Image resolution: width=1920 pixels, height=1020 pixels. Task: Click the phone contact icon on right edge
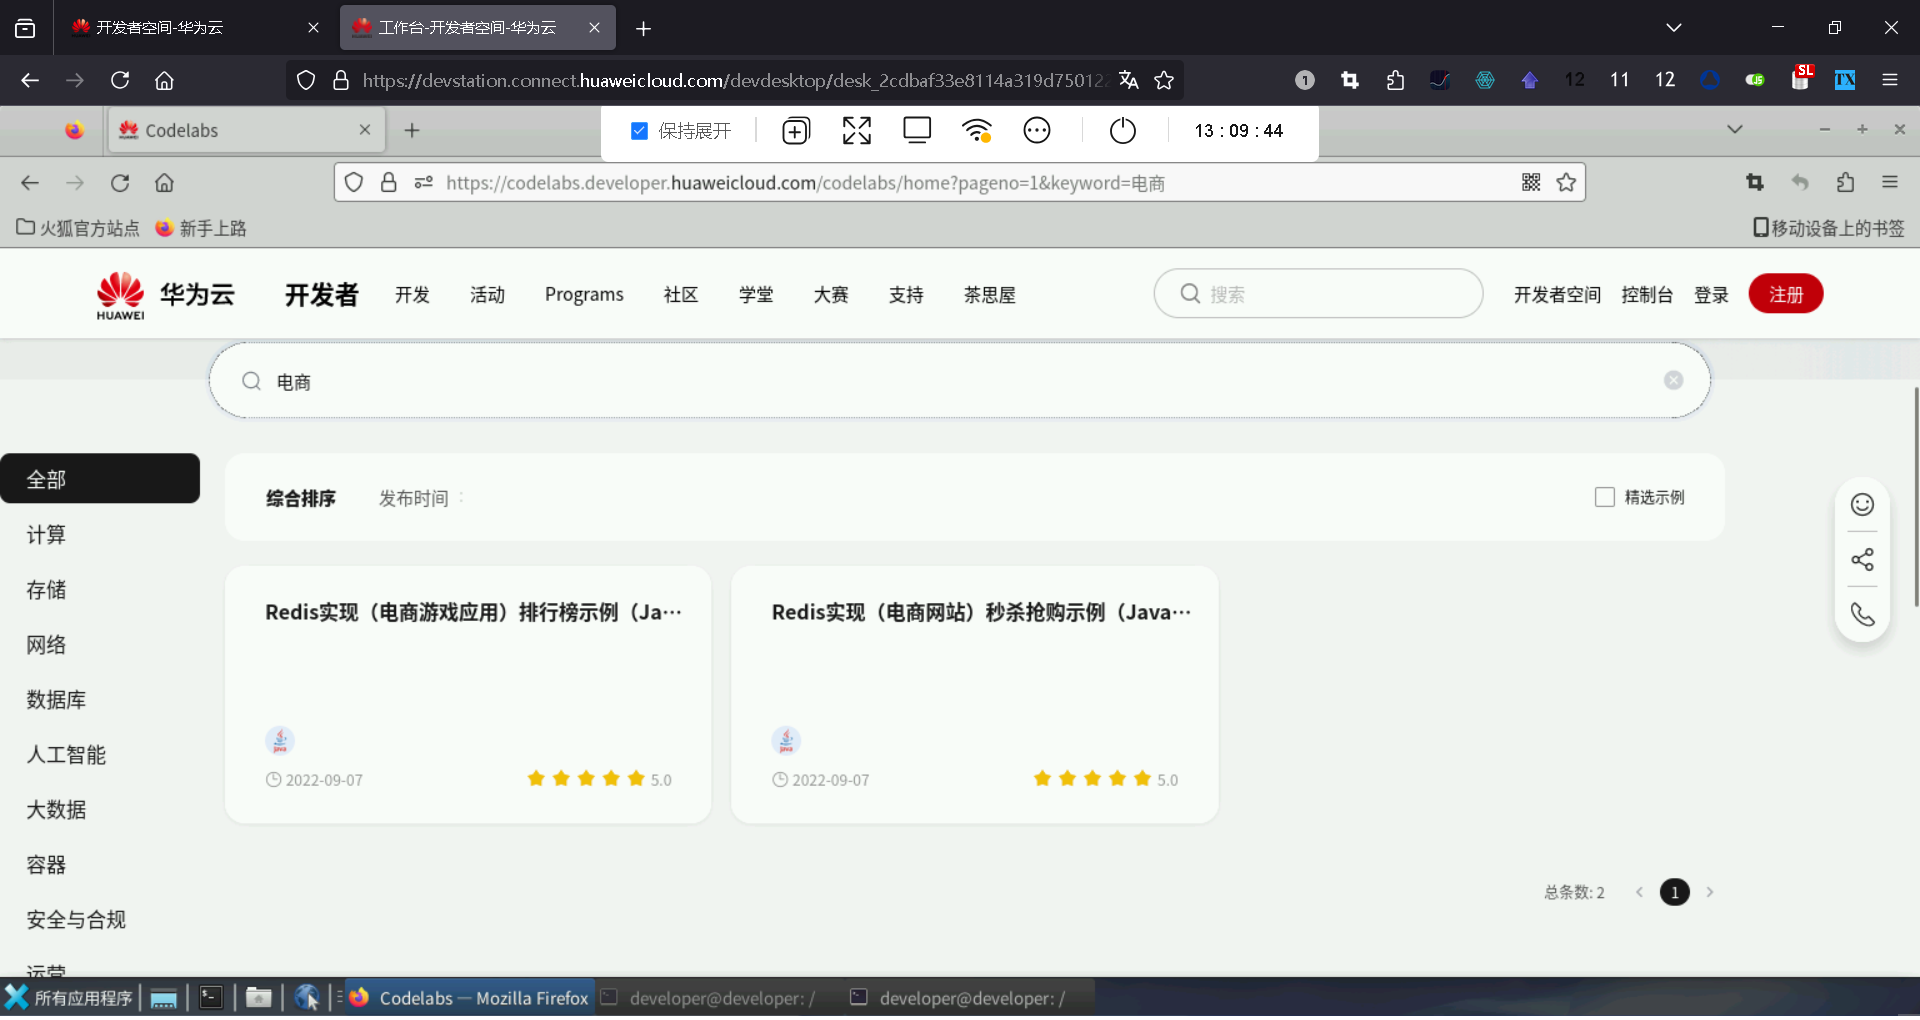pyautogui.click(x=1861, y=614)
